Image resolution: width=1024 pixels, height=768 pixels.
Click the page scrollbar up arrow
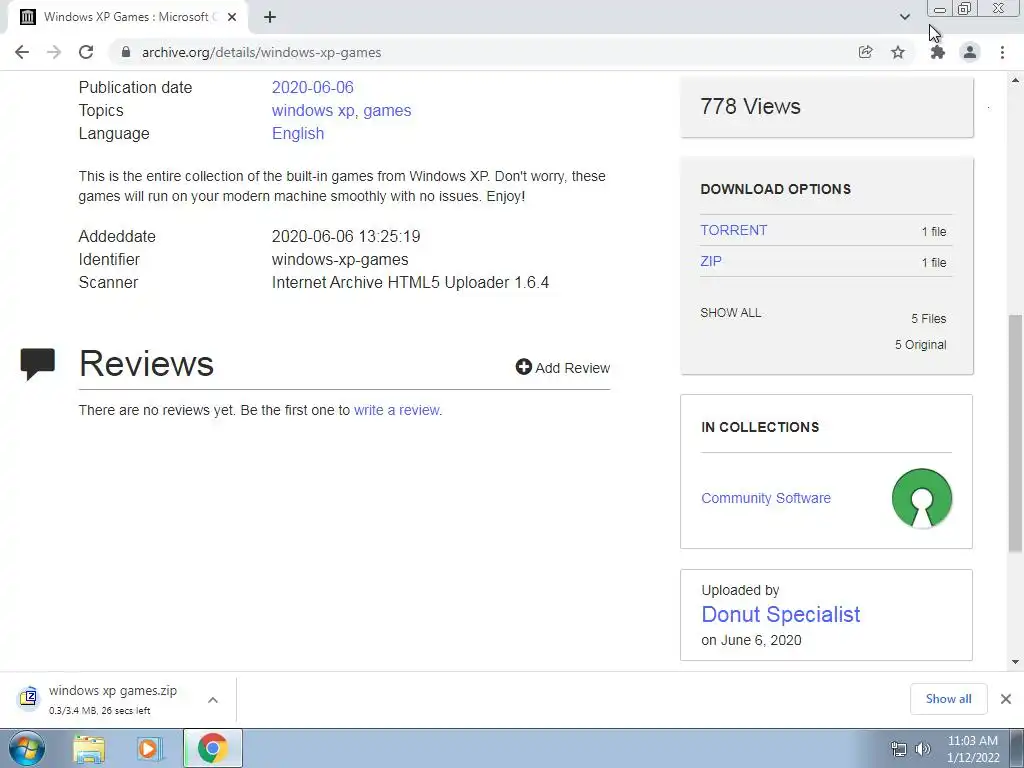click(x=1016, y=80)
